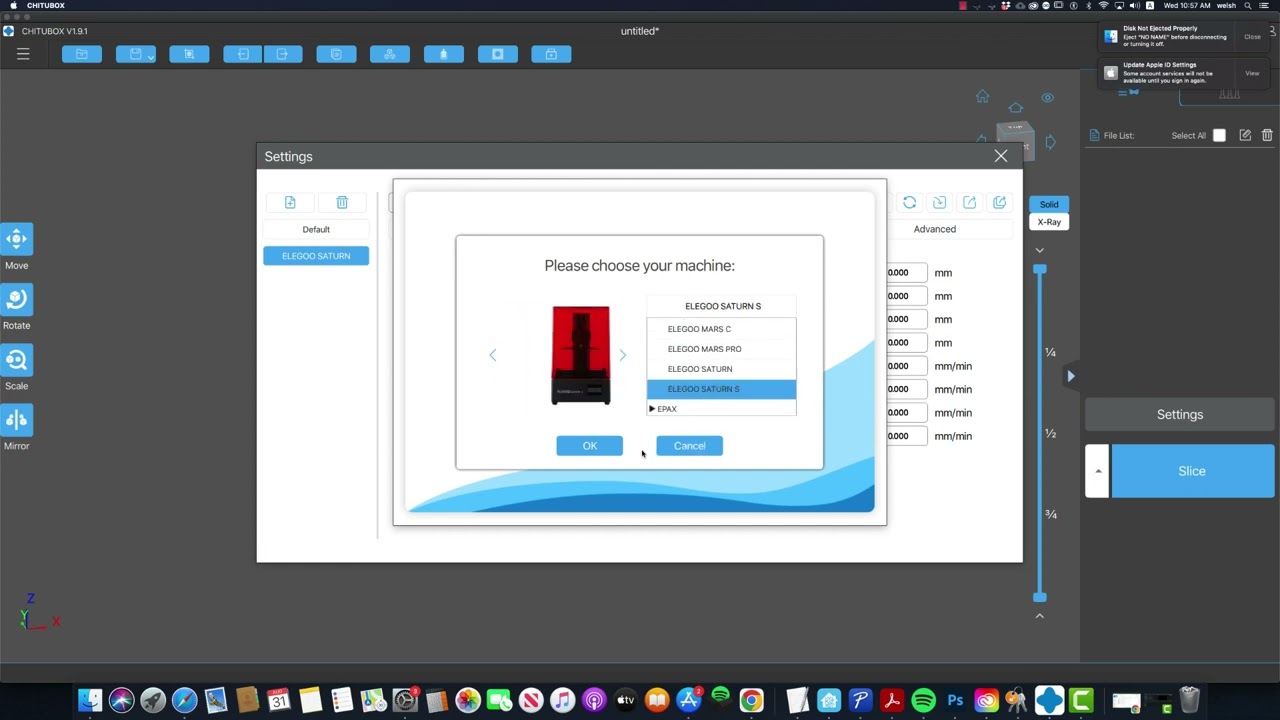
Task: View the Update Apple ID Settings notification
Action: coord(1252,73)
